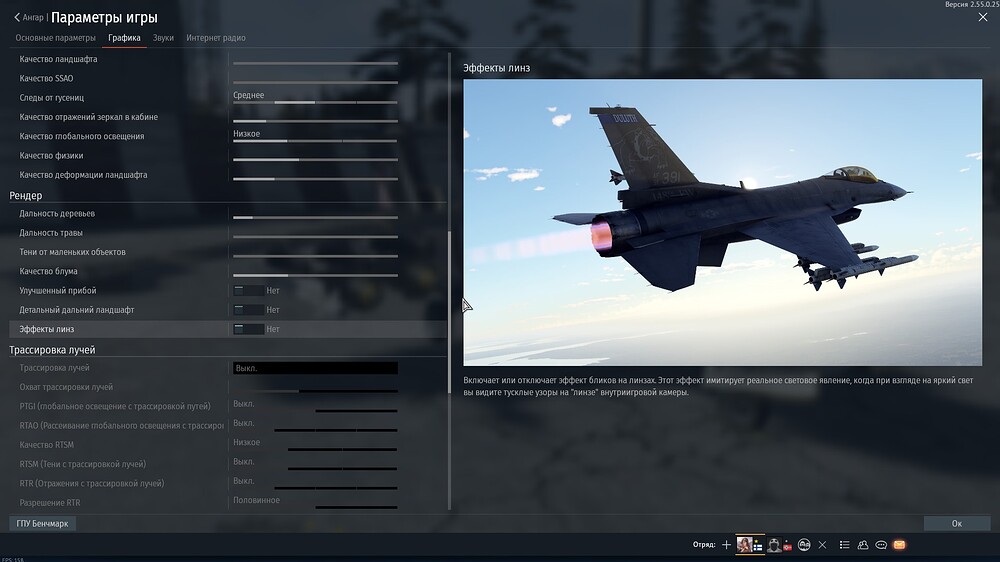Viewport: 1000px width, 562px height.
Task: Turn on the Эффекты линз toggle
Action: click(x=248, y=329)
